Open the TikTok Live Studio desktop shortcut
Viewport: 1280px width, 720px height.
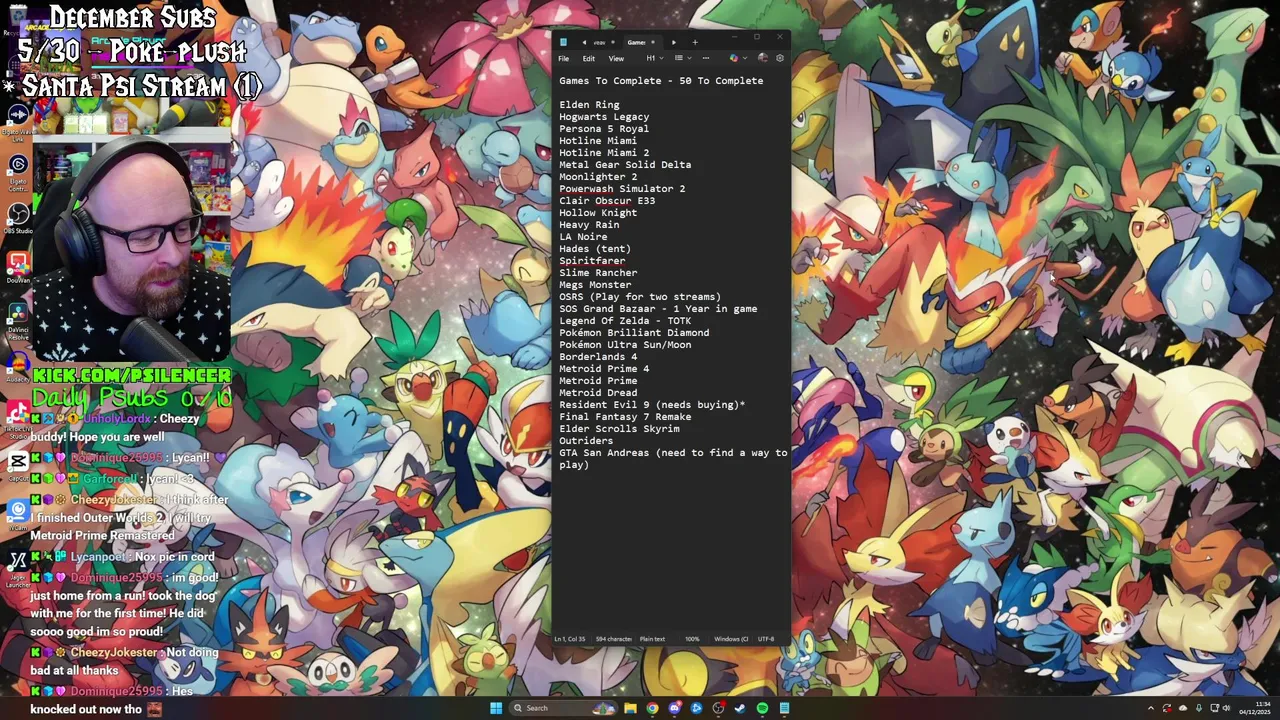(x=18, y=418)
